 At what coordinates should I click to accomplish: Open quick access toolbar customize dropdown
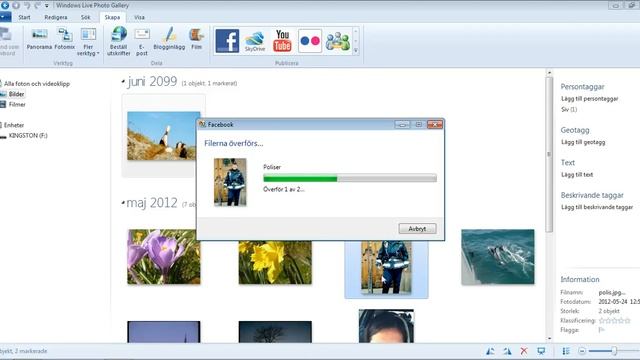[x=47, y=6]
